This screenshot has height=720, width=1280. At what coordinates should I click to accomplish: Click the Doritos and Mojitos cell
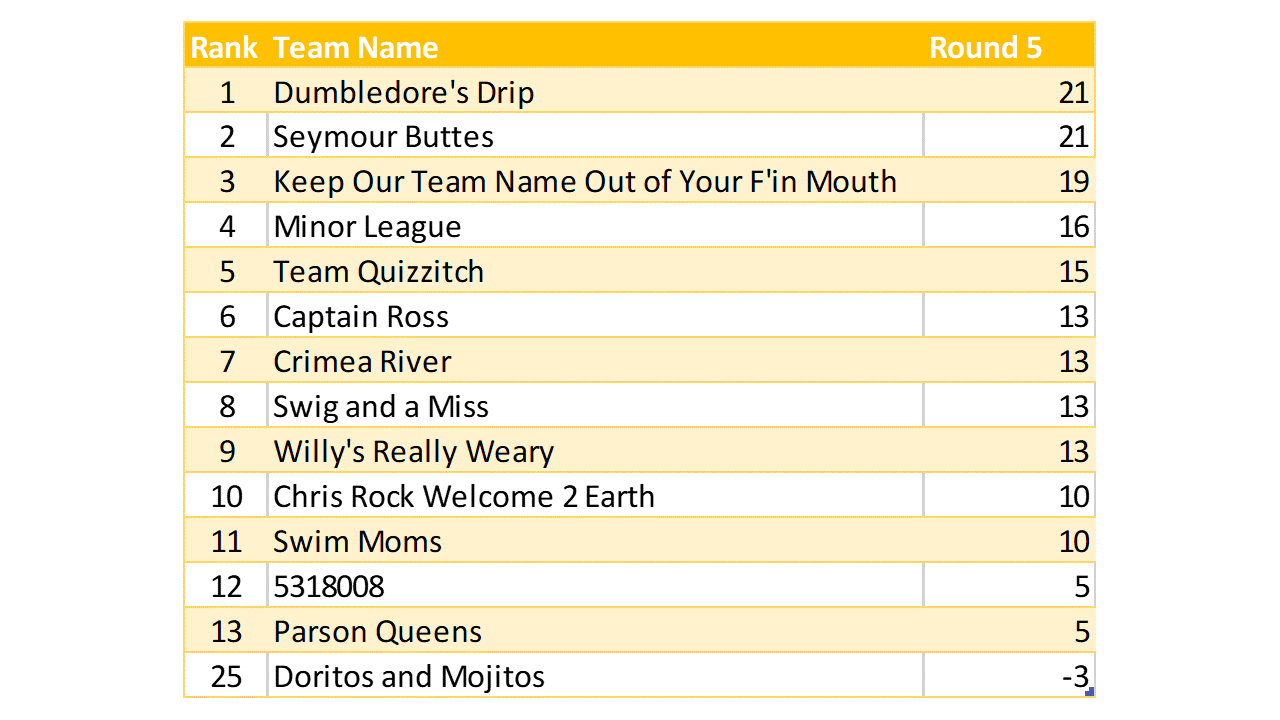coord(409,677)
